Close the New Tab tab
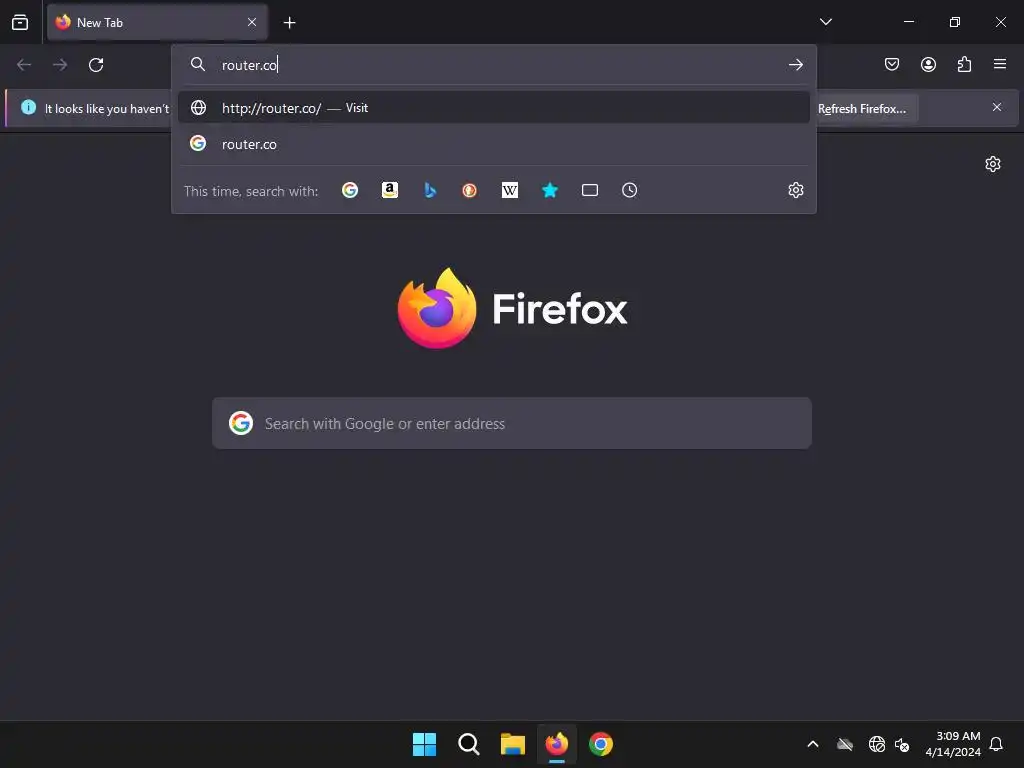Screen dimensions: 1024x768 click(x=252, y=22)
